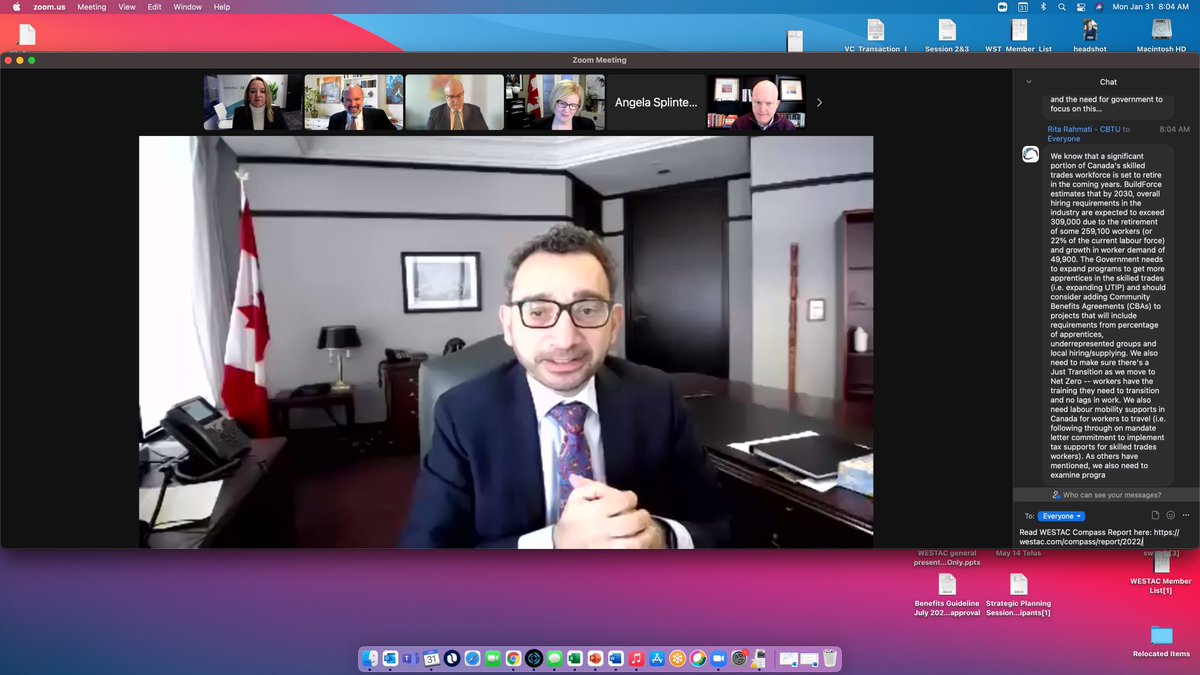1200x675 pixels.
Task: Select 'headshot' desktop image file
Action: (1089, 35)
